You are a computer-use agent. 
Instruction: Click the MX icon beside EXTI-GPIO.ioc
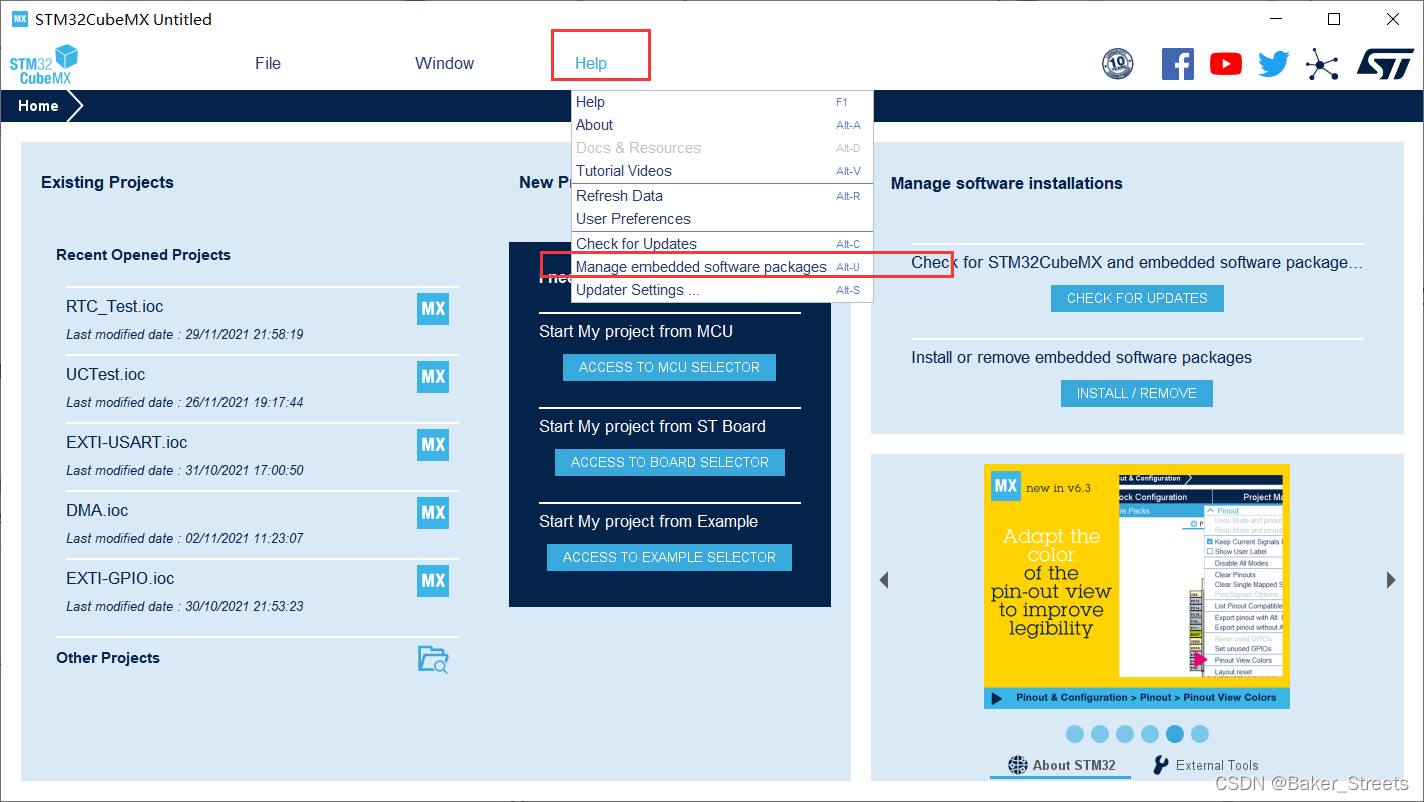433,581
